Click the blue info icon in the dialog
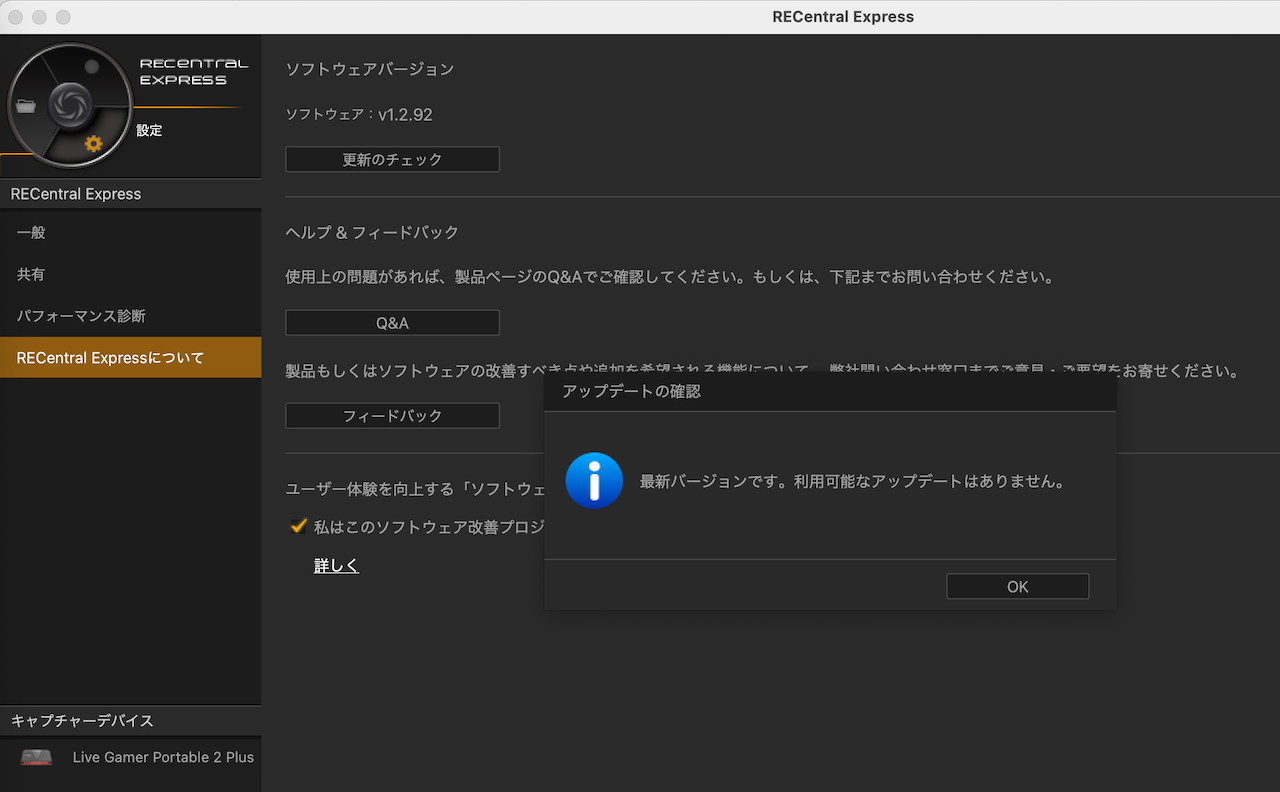This screenshot has width=1280, height=792. pos(594,481)
